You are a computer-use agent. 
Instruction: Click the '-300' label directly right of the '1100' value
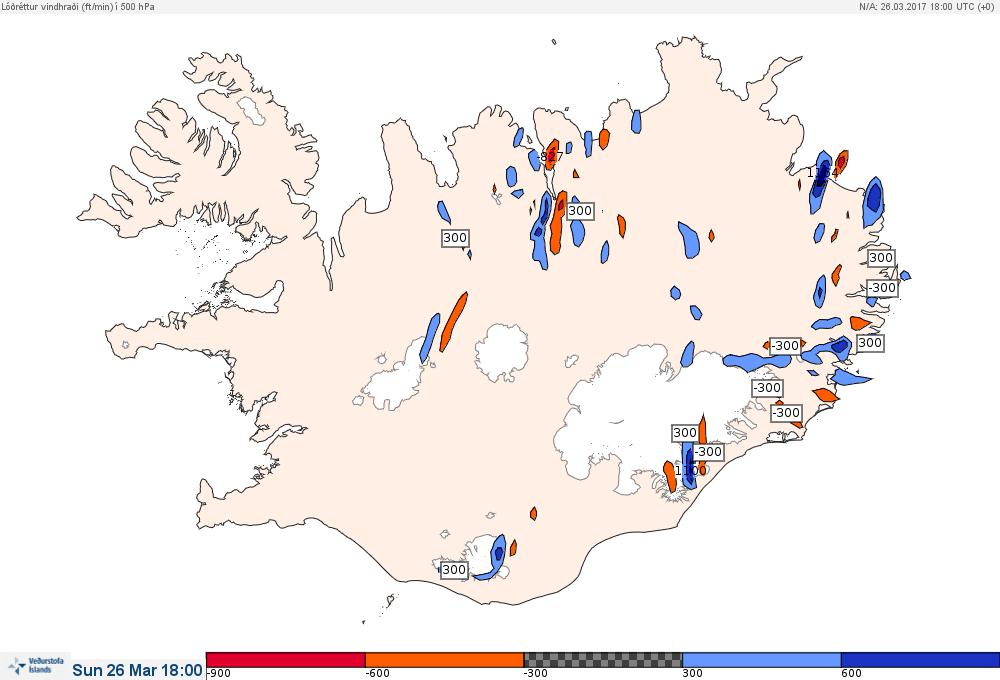[x=708, y=452]
